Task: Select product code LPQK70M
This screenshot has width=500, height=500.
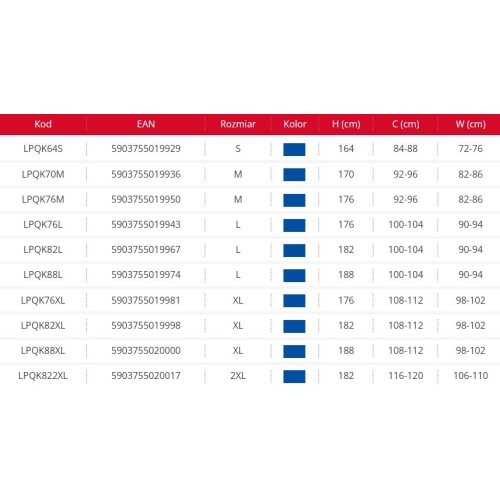Action: click(x=43, y=174)
